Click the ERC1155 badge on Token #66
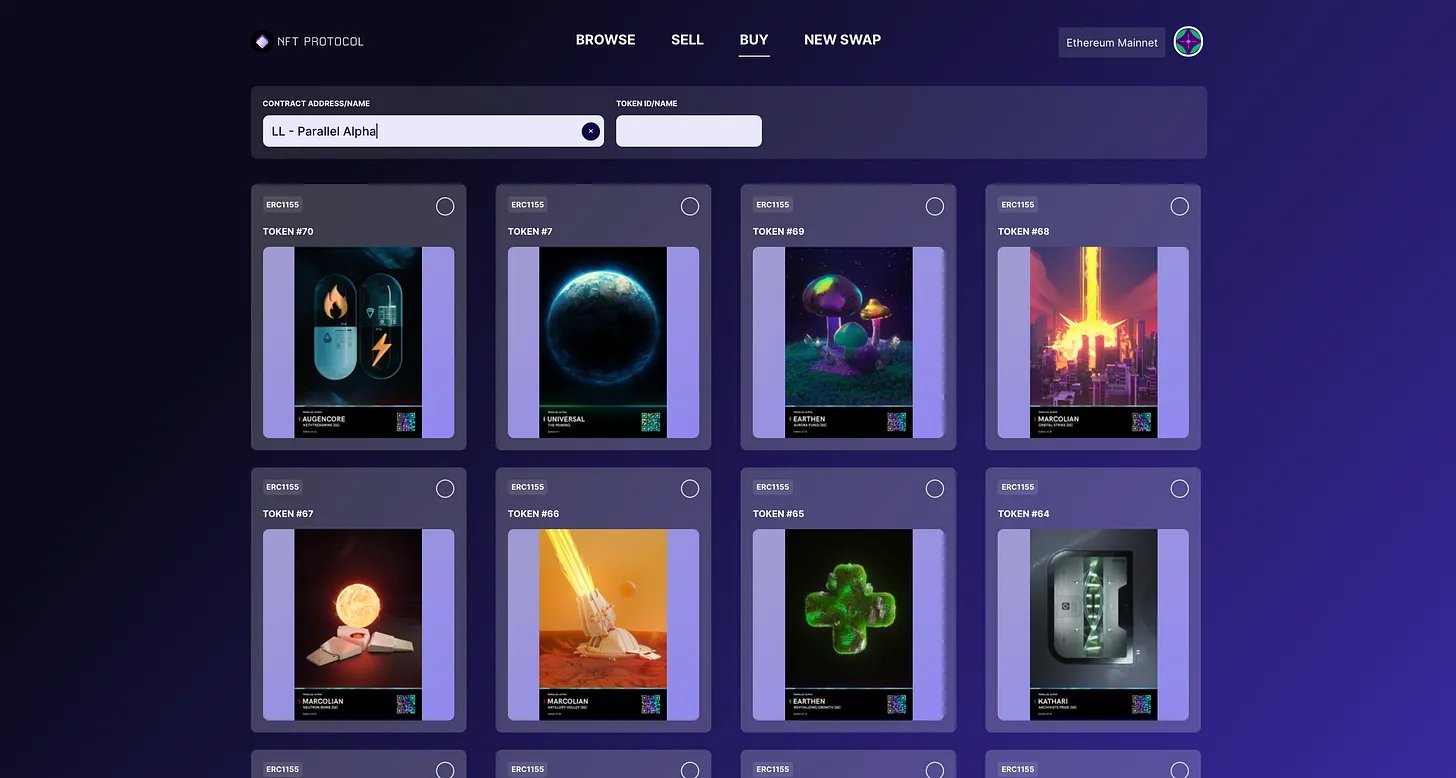The height and width of the screenshot is (778, 1456). coord(528,487)
